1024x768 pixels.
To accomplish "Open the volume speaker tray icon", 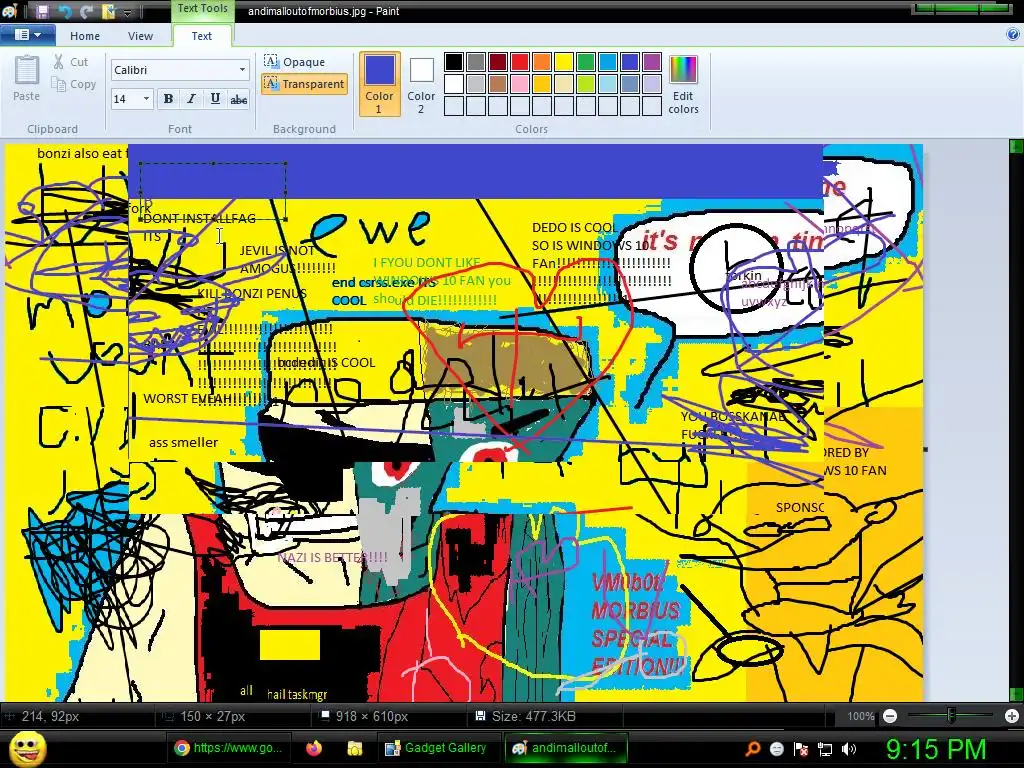I will coord(848,749).
